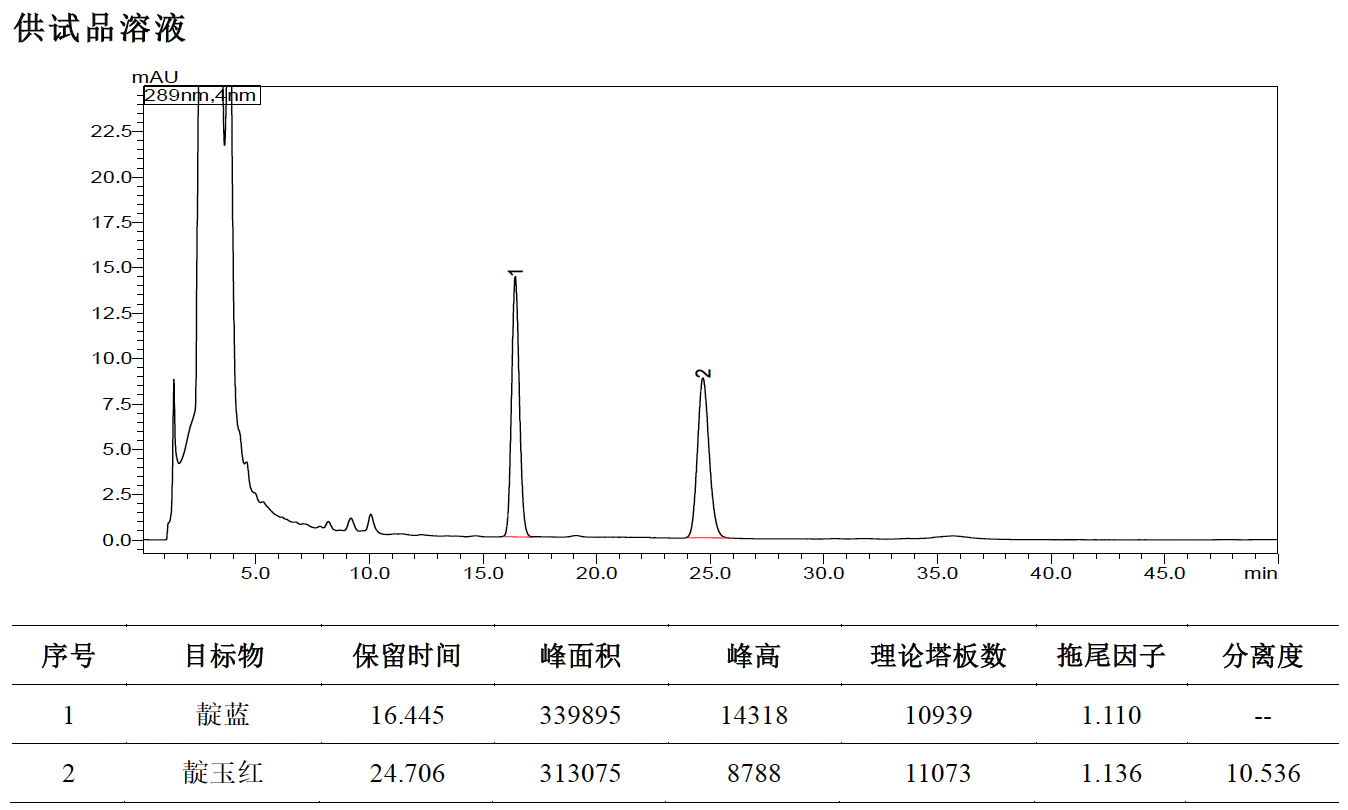Image resolution: width=1348 pixels, height=810 pixels.
Task: Click the 35.0 x-axis time label
Action: pos(937,573)
